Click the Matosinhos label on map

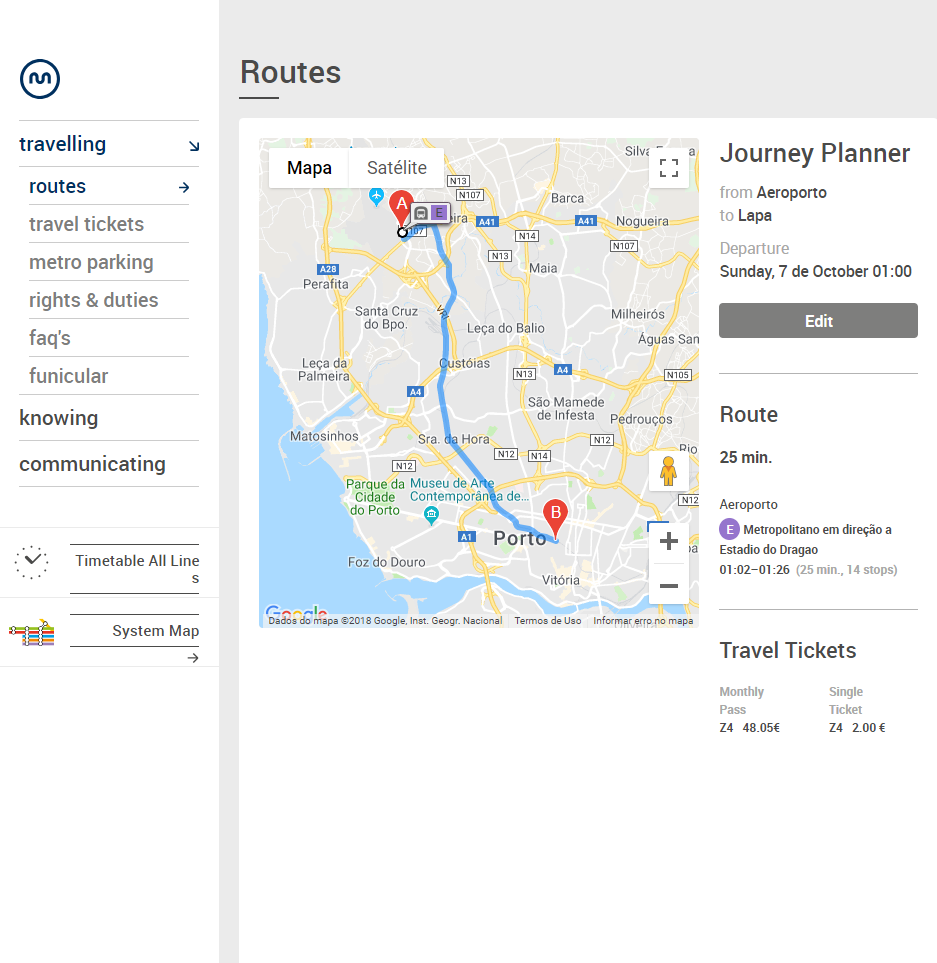(324, 436)
